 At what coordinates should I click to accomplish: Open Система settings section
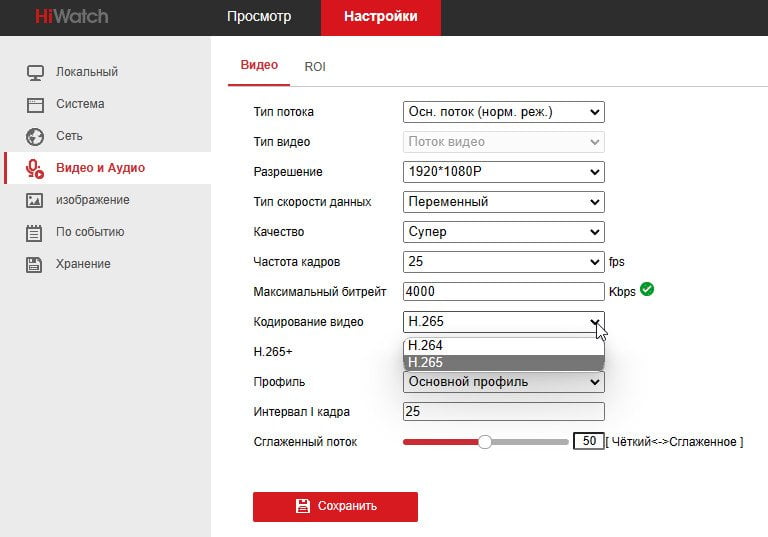80,104
